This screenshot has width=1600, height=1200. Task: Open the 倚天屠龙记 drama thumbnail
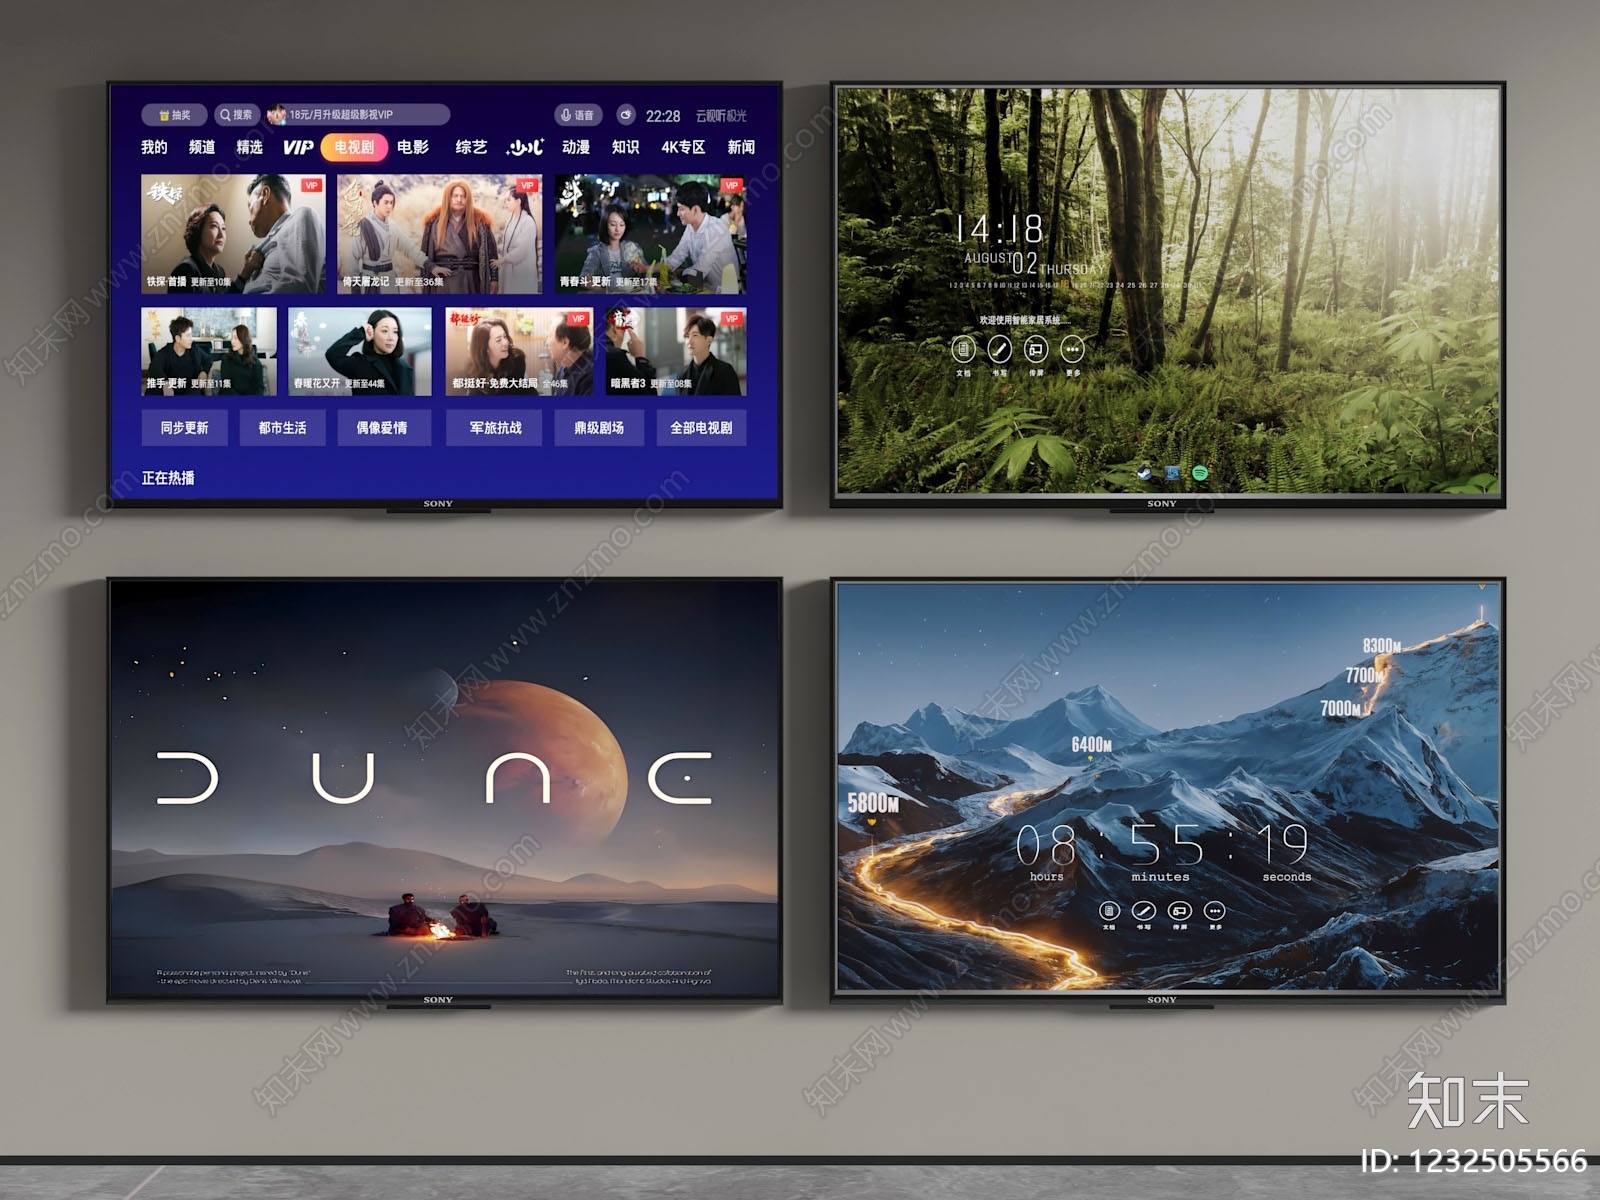(x=440, y=234)
